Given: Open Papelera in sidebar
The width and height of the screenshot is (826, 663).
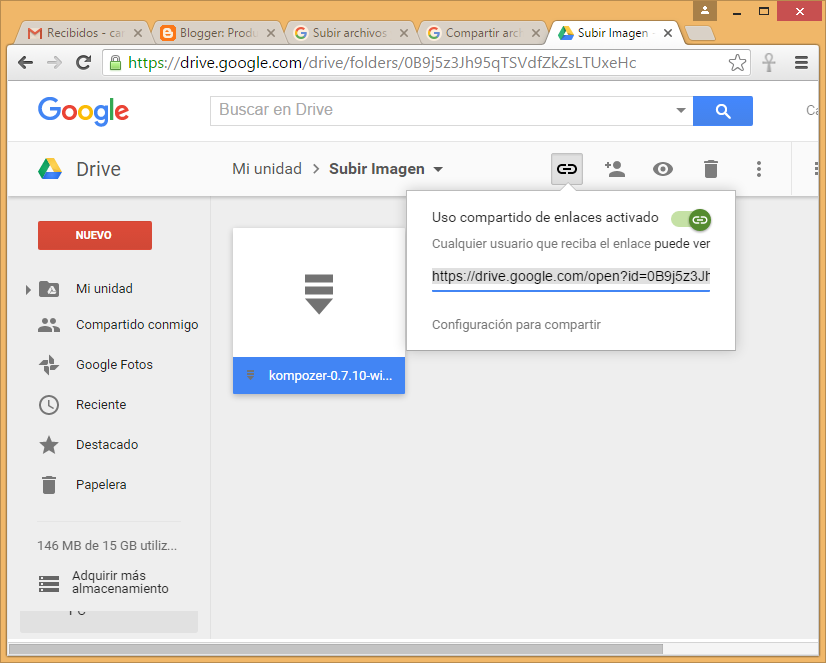Looking at the screenshot, I should (101, 484).
